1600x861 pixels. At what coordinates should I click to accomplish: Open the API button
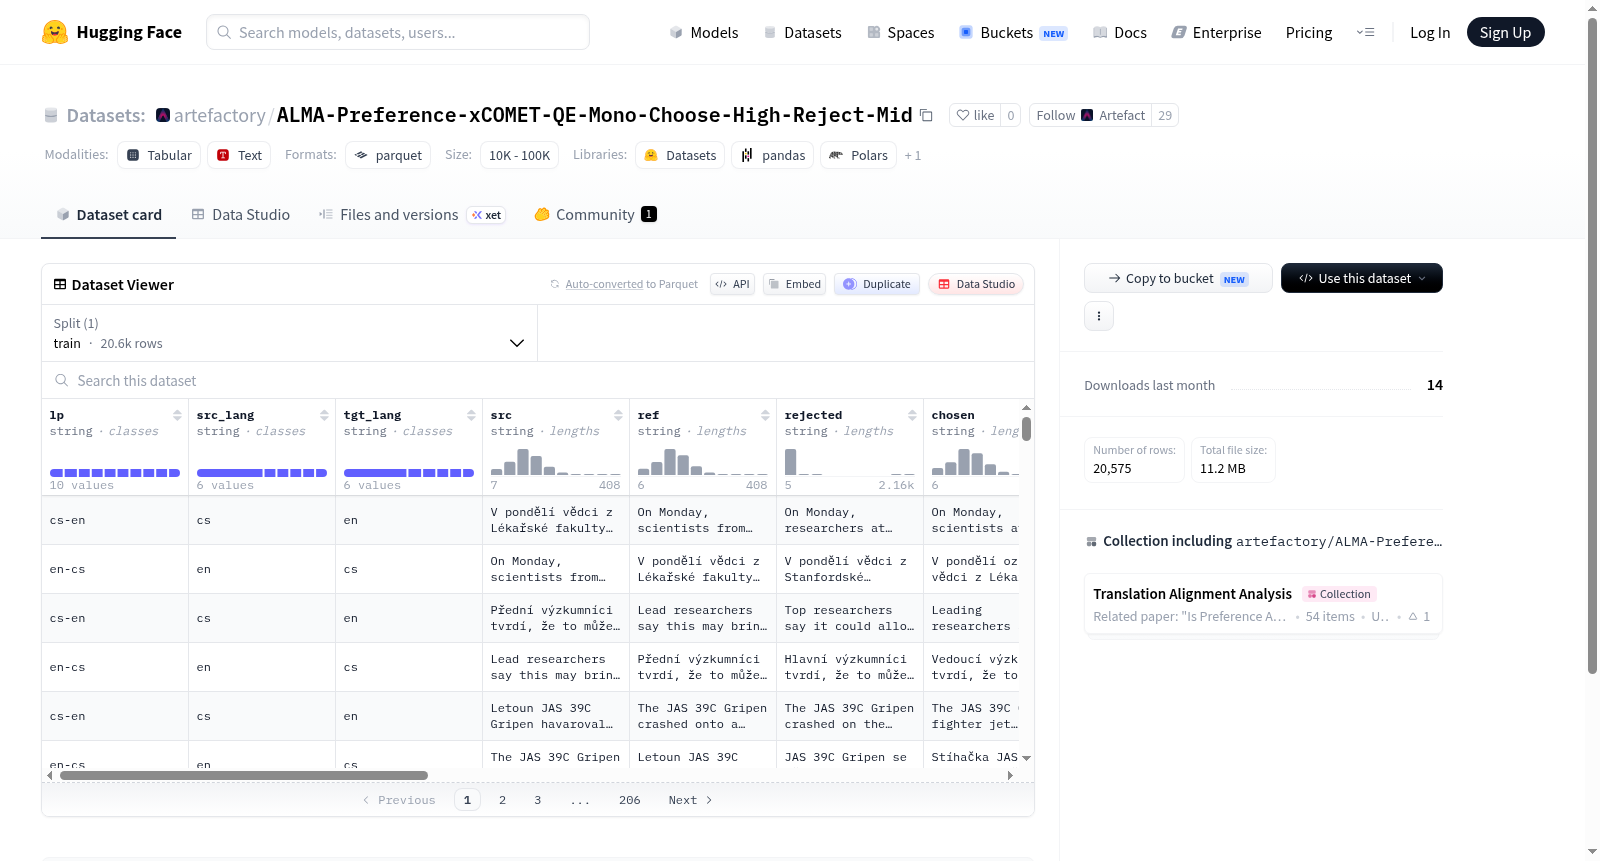pos(732,284)
